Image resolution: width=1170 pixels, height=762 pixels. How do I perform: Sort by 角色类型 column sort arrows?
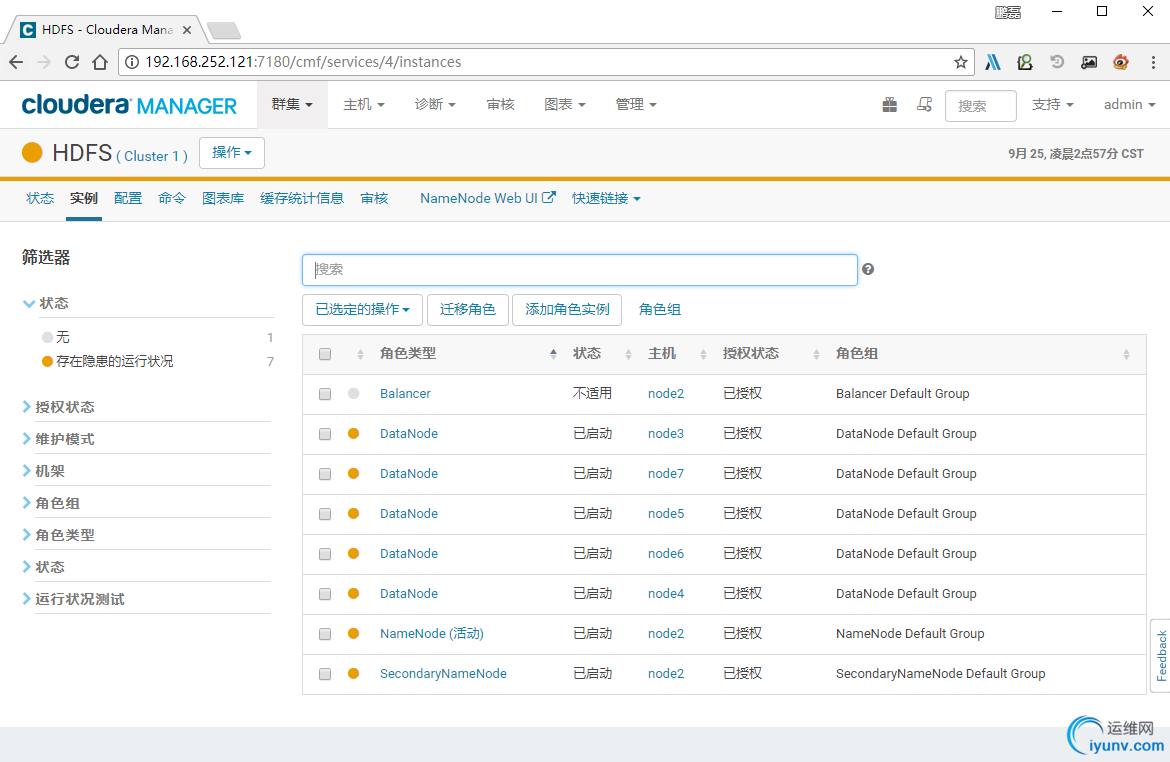click(x=553, y=354)
